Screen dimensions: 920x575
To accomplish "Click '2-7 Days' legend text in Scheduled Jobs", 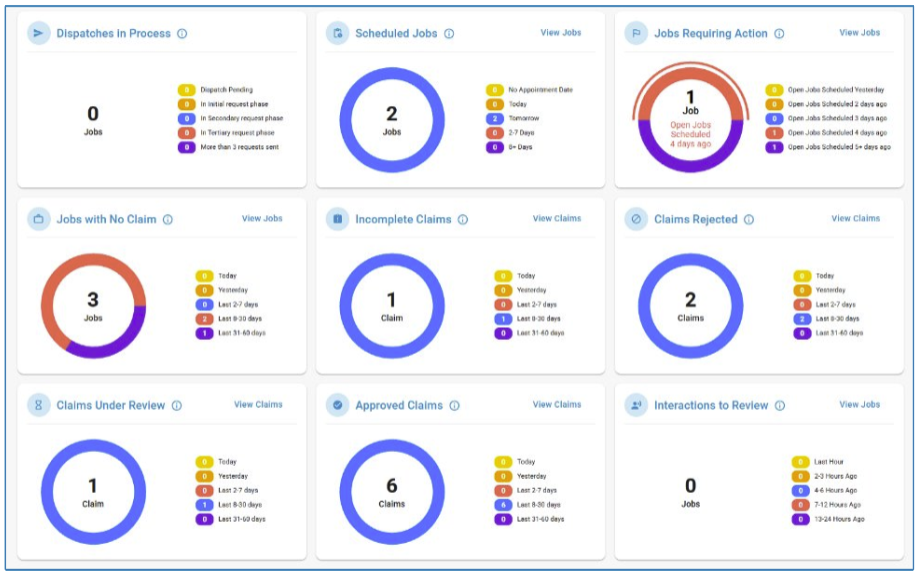I will click(x=521, y=133).
